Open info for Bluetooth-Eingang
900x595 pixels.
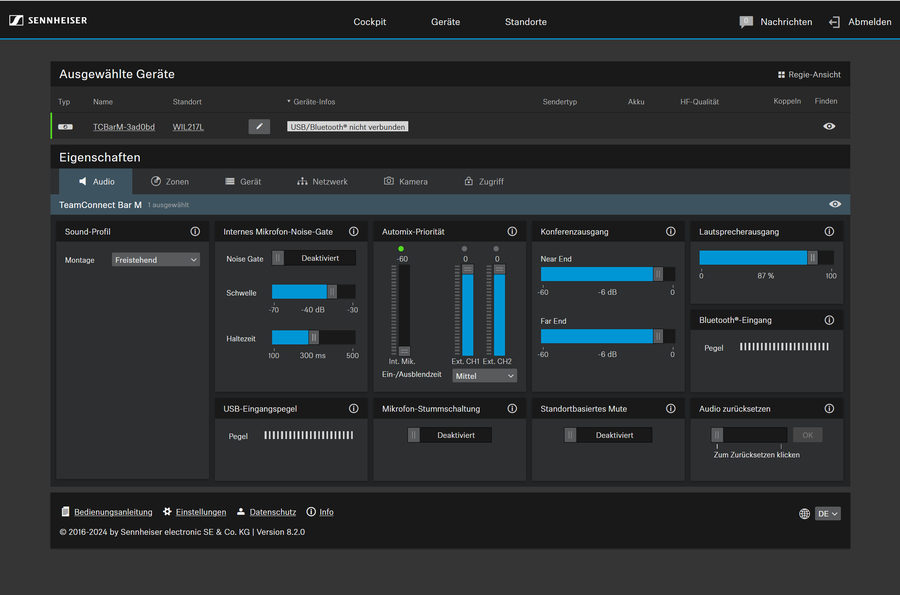(x=829, y=320)
